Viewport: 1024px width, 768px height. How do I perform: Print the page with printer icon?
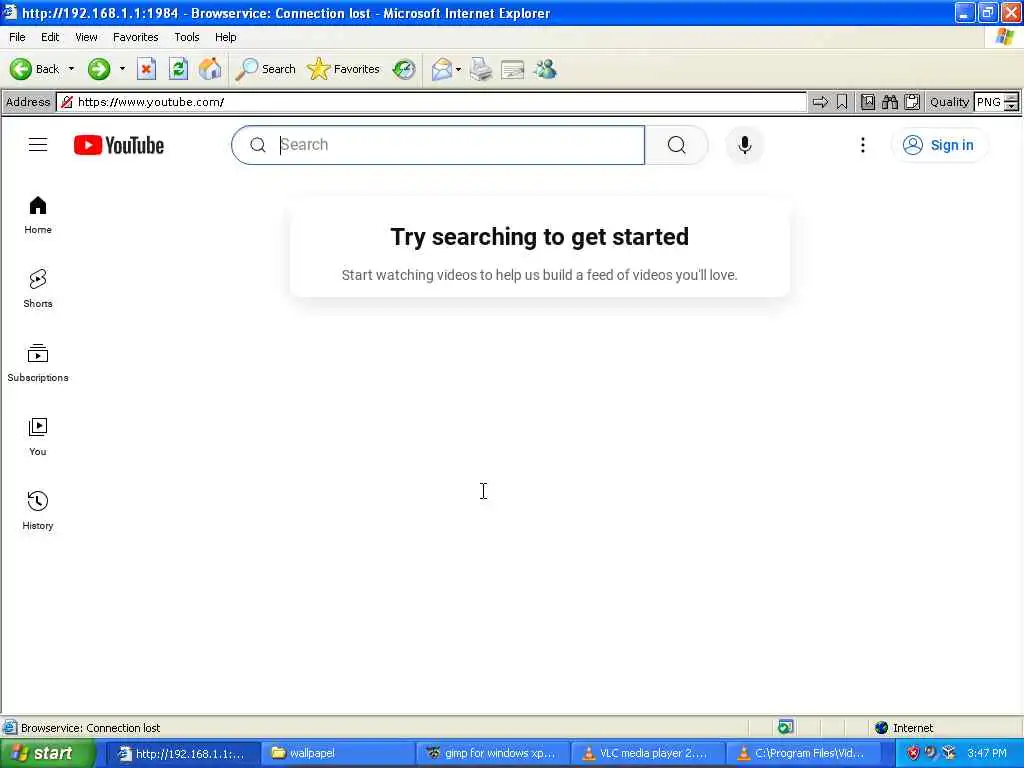click(x=481, y=69)
